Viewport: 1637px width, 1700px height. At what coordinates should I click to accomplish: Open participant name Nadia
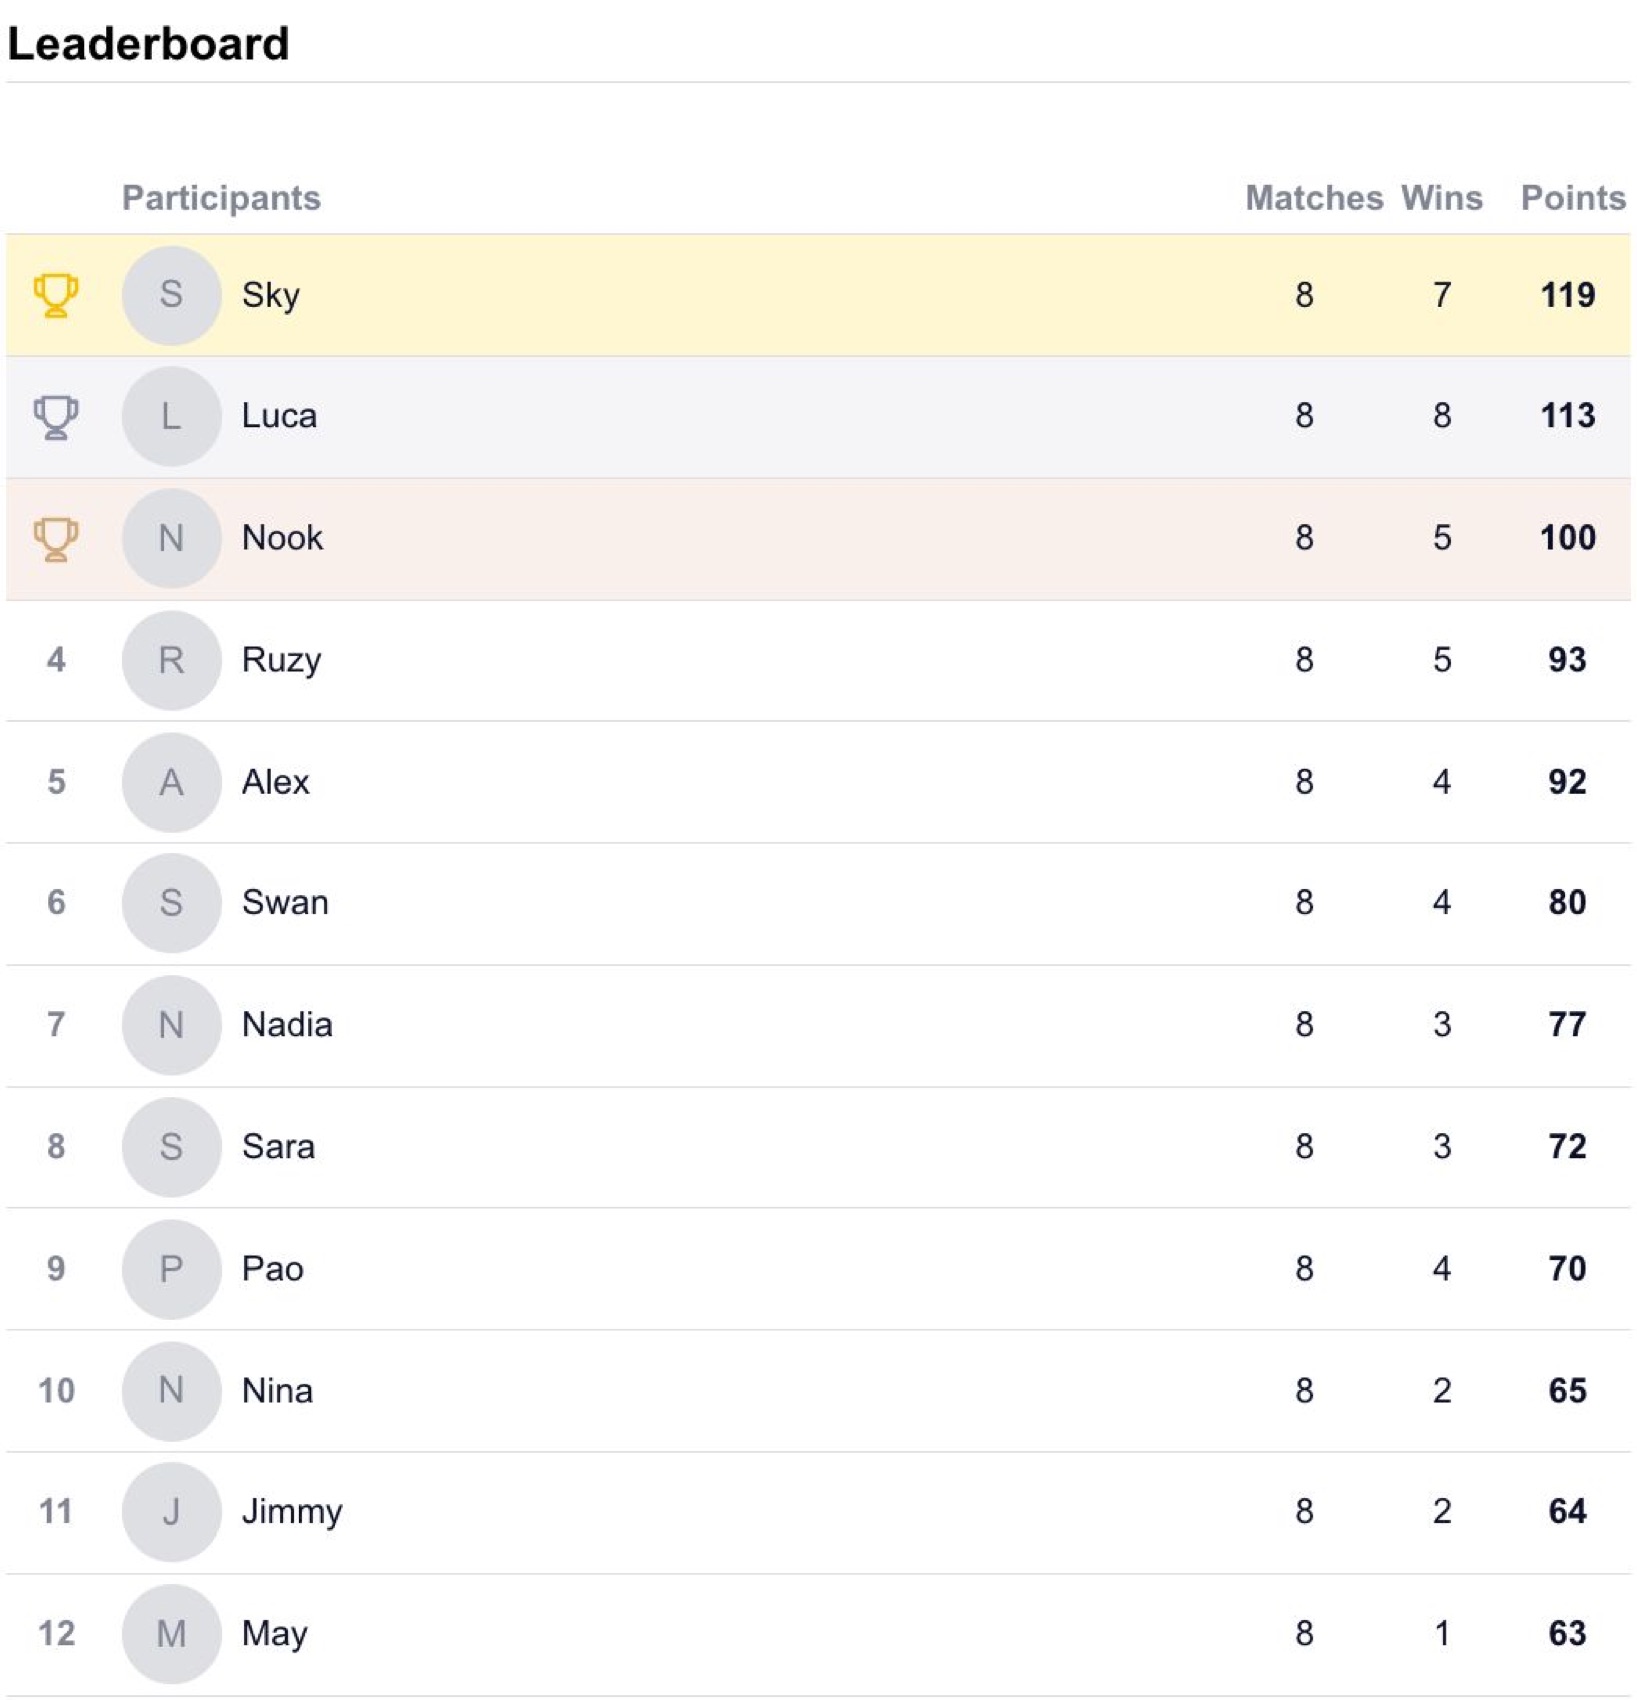(287, 1025)
